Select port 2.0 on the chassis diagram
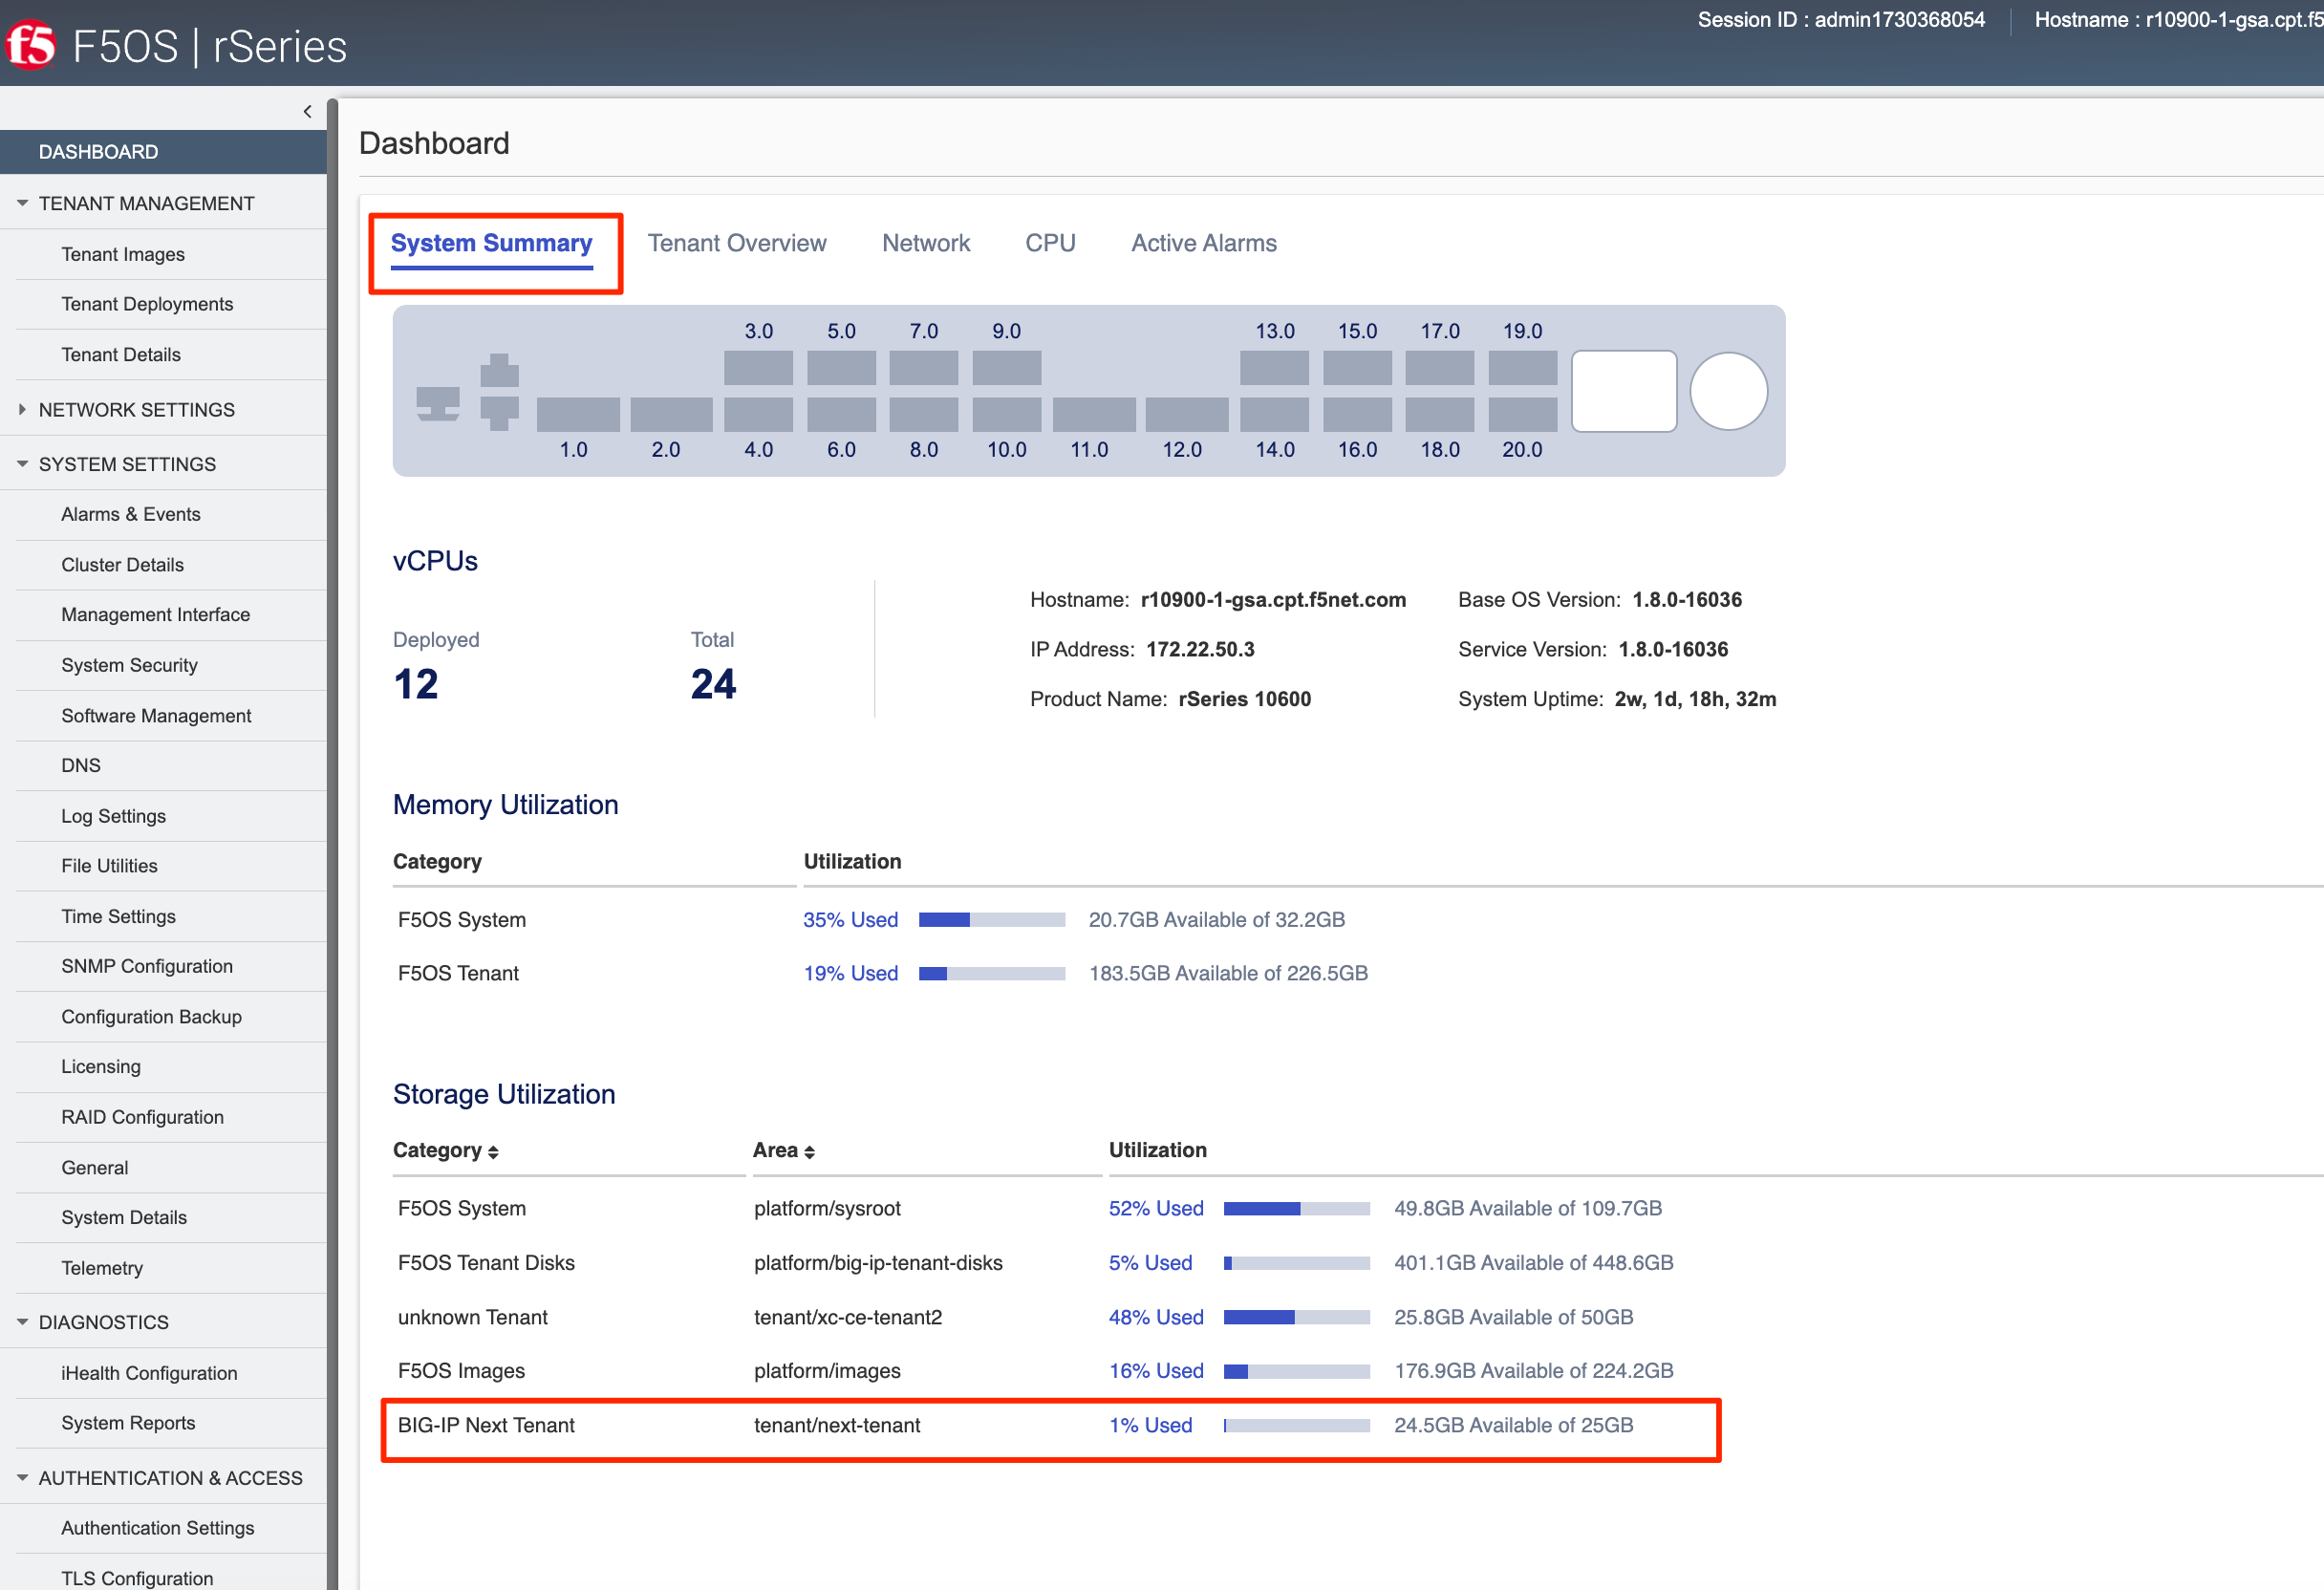The height and width of the screenshot is (1590, 2324). point(671,414)
